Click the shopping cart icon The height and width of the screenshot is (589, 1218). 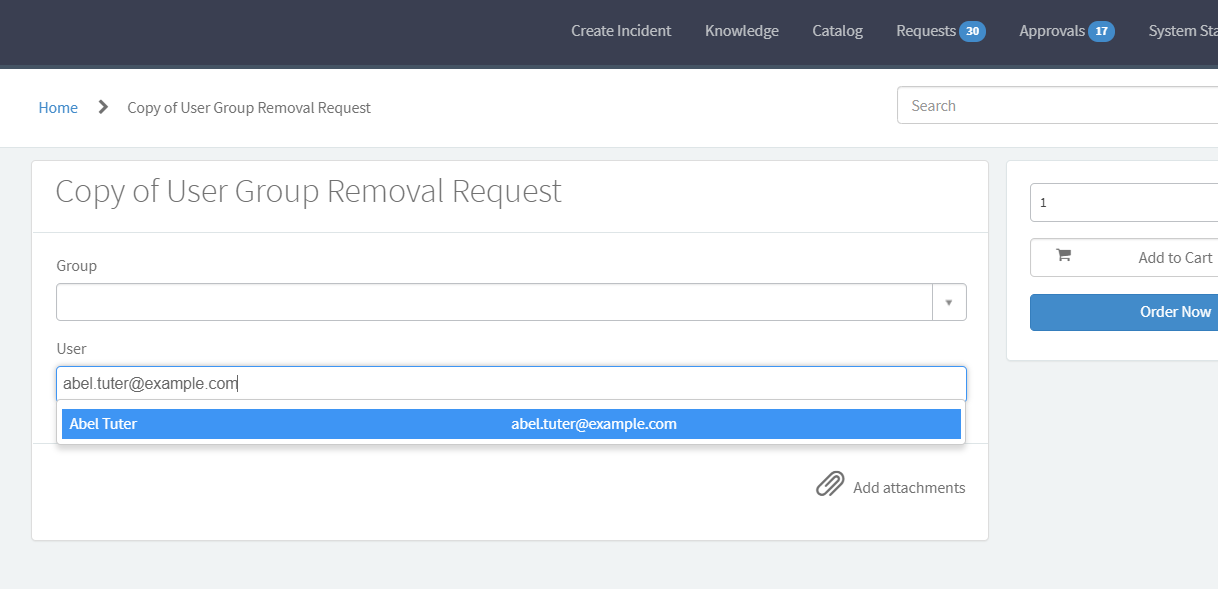1063,255
